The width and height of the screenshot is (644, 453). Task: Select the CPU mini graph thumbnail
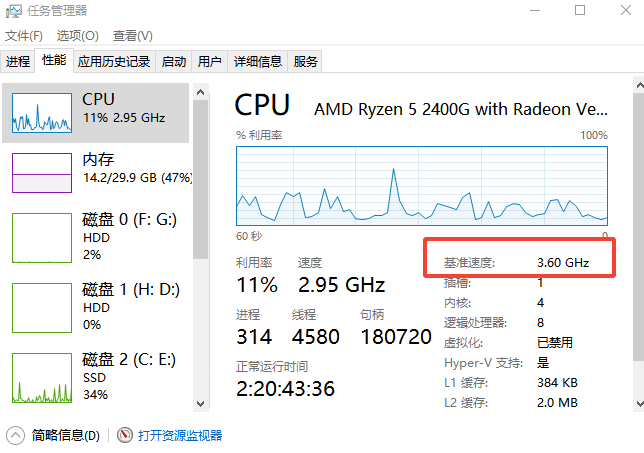point(42,113)
